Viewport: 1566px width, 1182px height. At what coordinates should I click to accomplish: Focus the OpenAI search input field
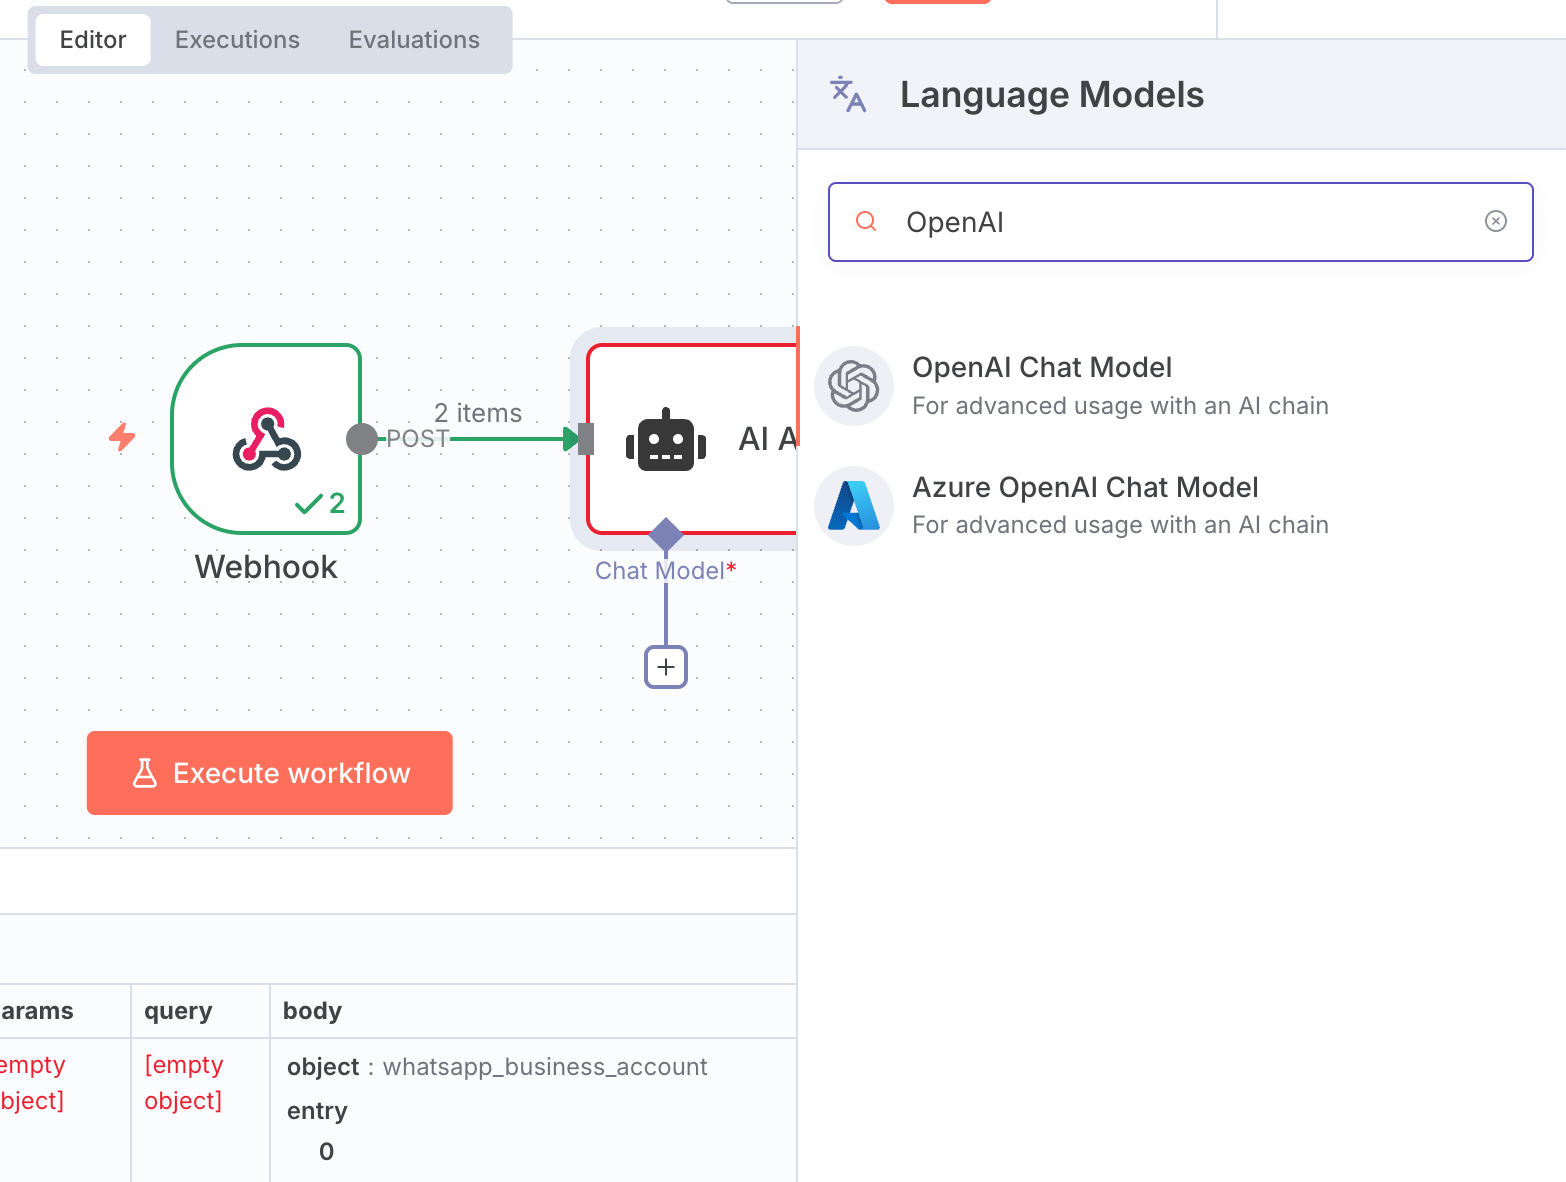(x=1181, y=222)
